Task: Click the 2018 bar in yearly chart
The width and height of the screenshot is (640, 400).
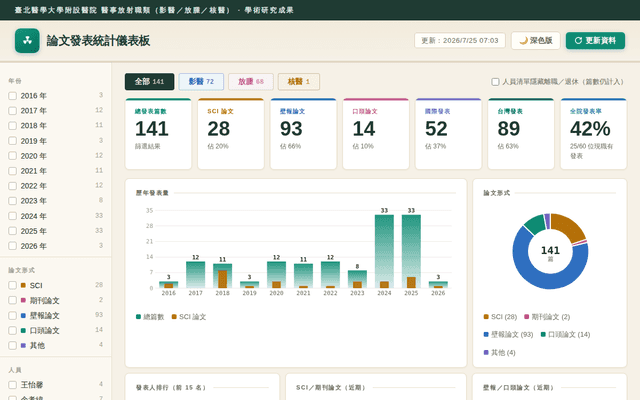Action: tap(222, 276)
